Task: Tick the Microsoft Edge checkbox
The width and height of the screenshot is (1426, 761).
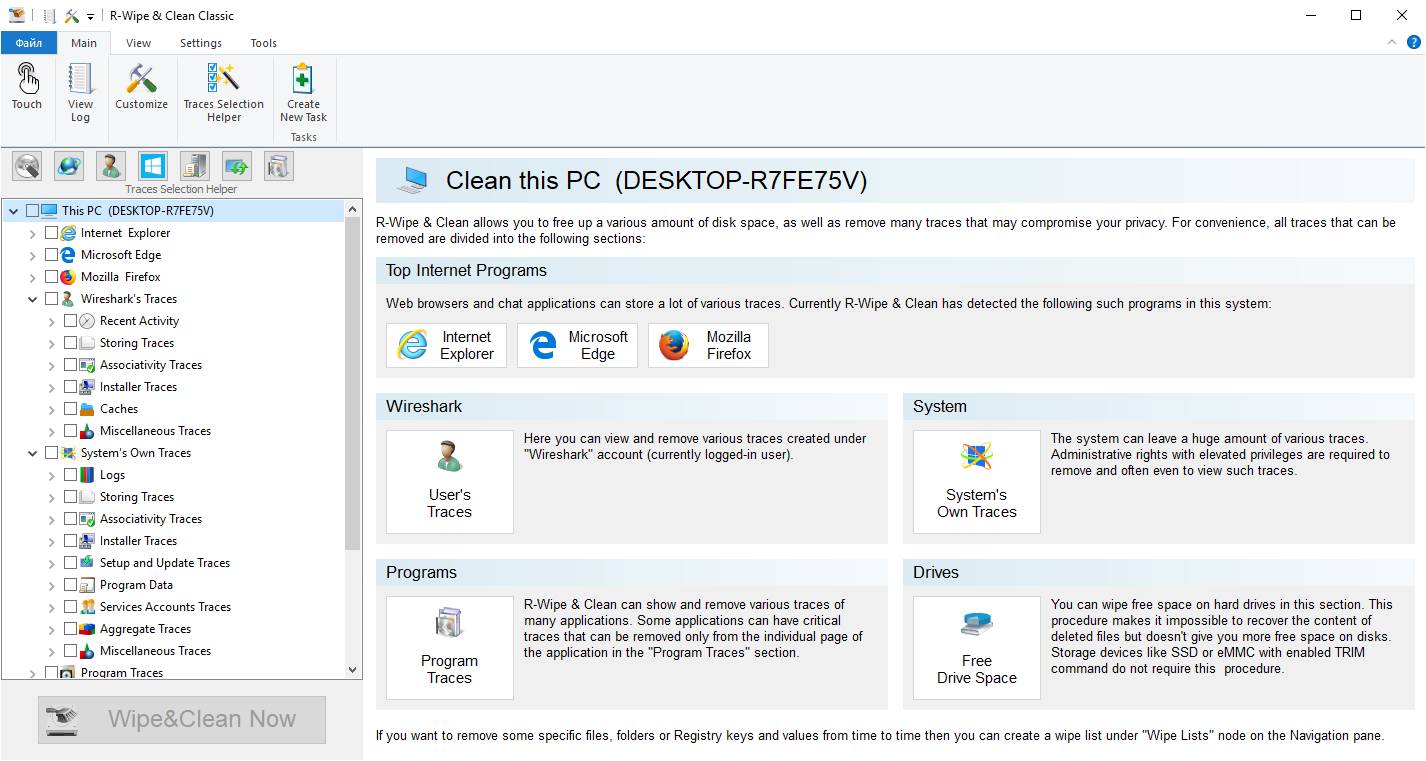Action: coord(51,255)
